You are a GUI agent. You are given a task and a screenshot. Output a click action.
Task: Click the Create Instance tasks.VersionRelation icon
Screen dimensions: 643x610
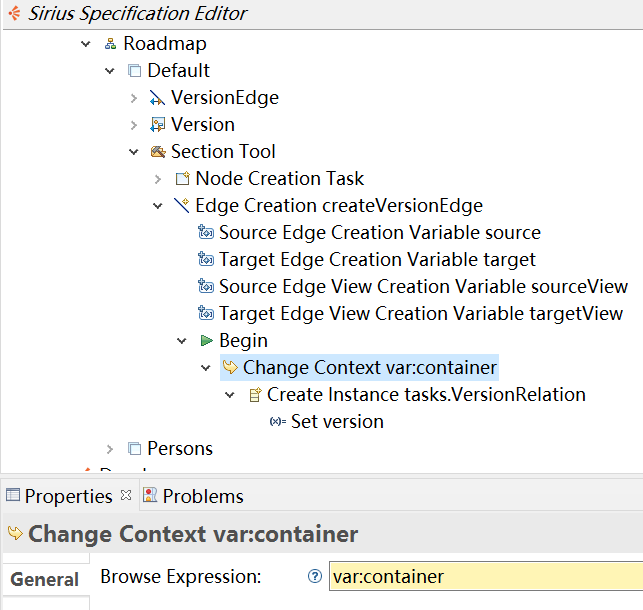[x=255, y=395]
